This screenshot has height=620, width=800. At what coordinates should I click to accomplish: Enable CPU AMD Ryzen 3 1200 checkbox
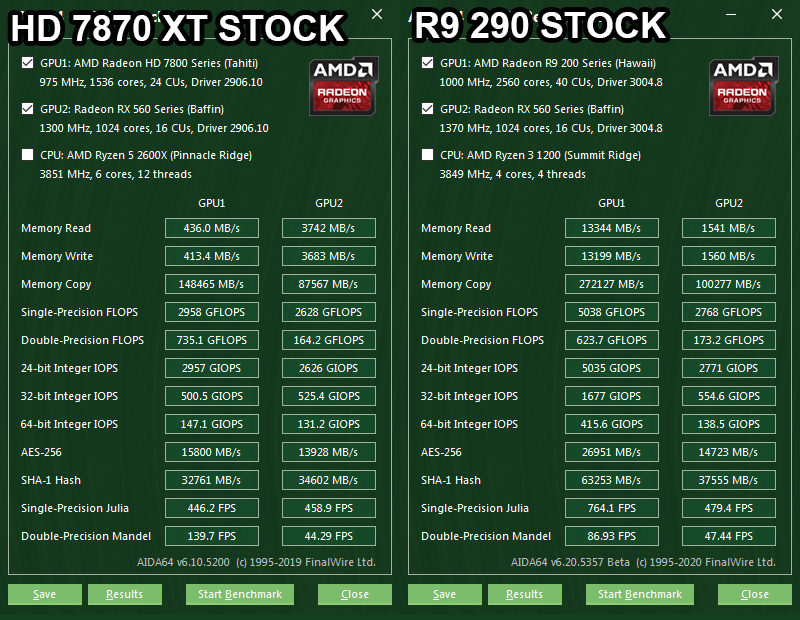428,155
